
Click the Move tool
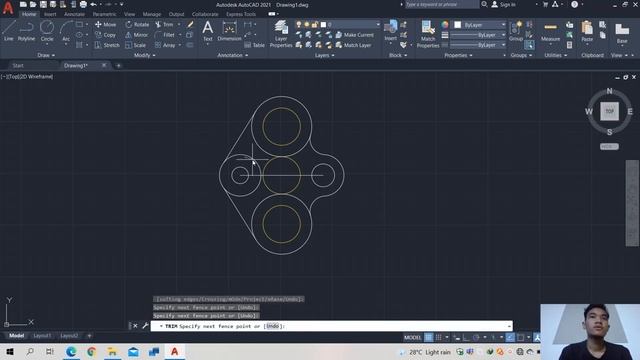105,24
